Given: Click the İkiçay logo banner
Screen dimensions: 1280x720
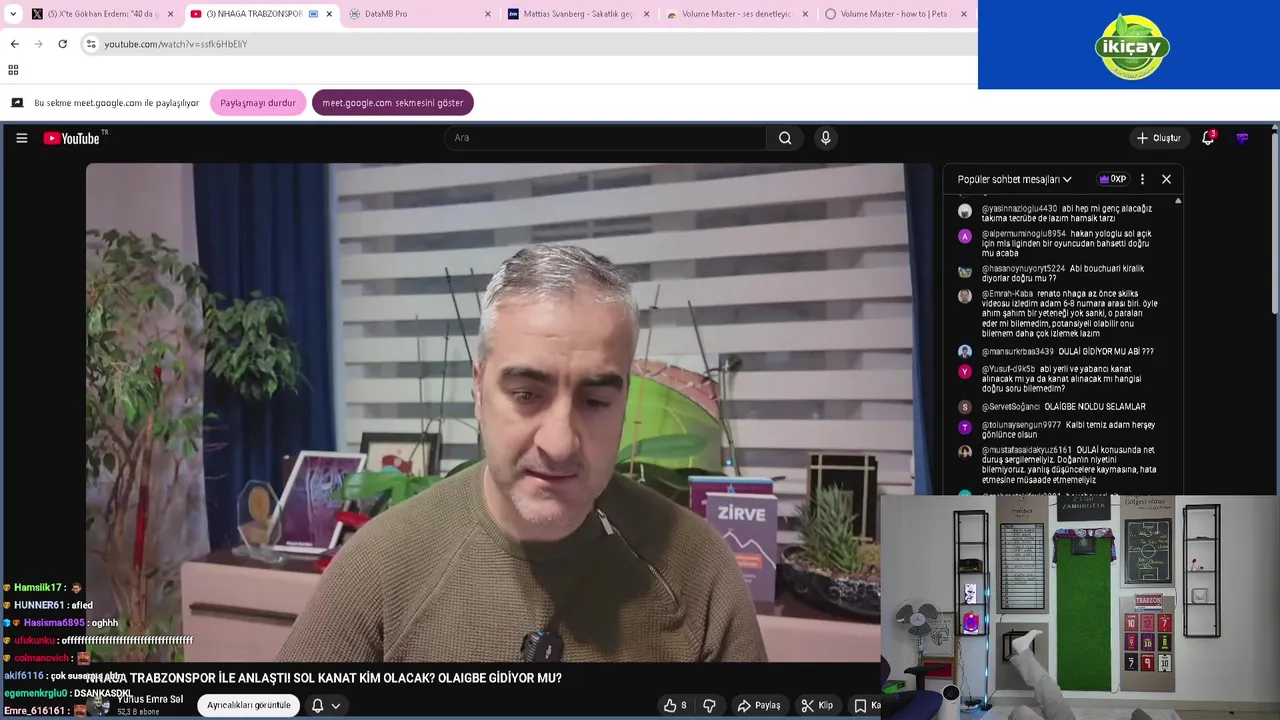Looking at the screenshot, I should pyautogui.click(x=1129, y=45).
